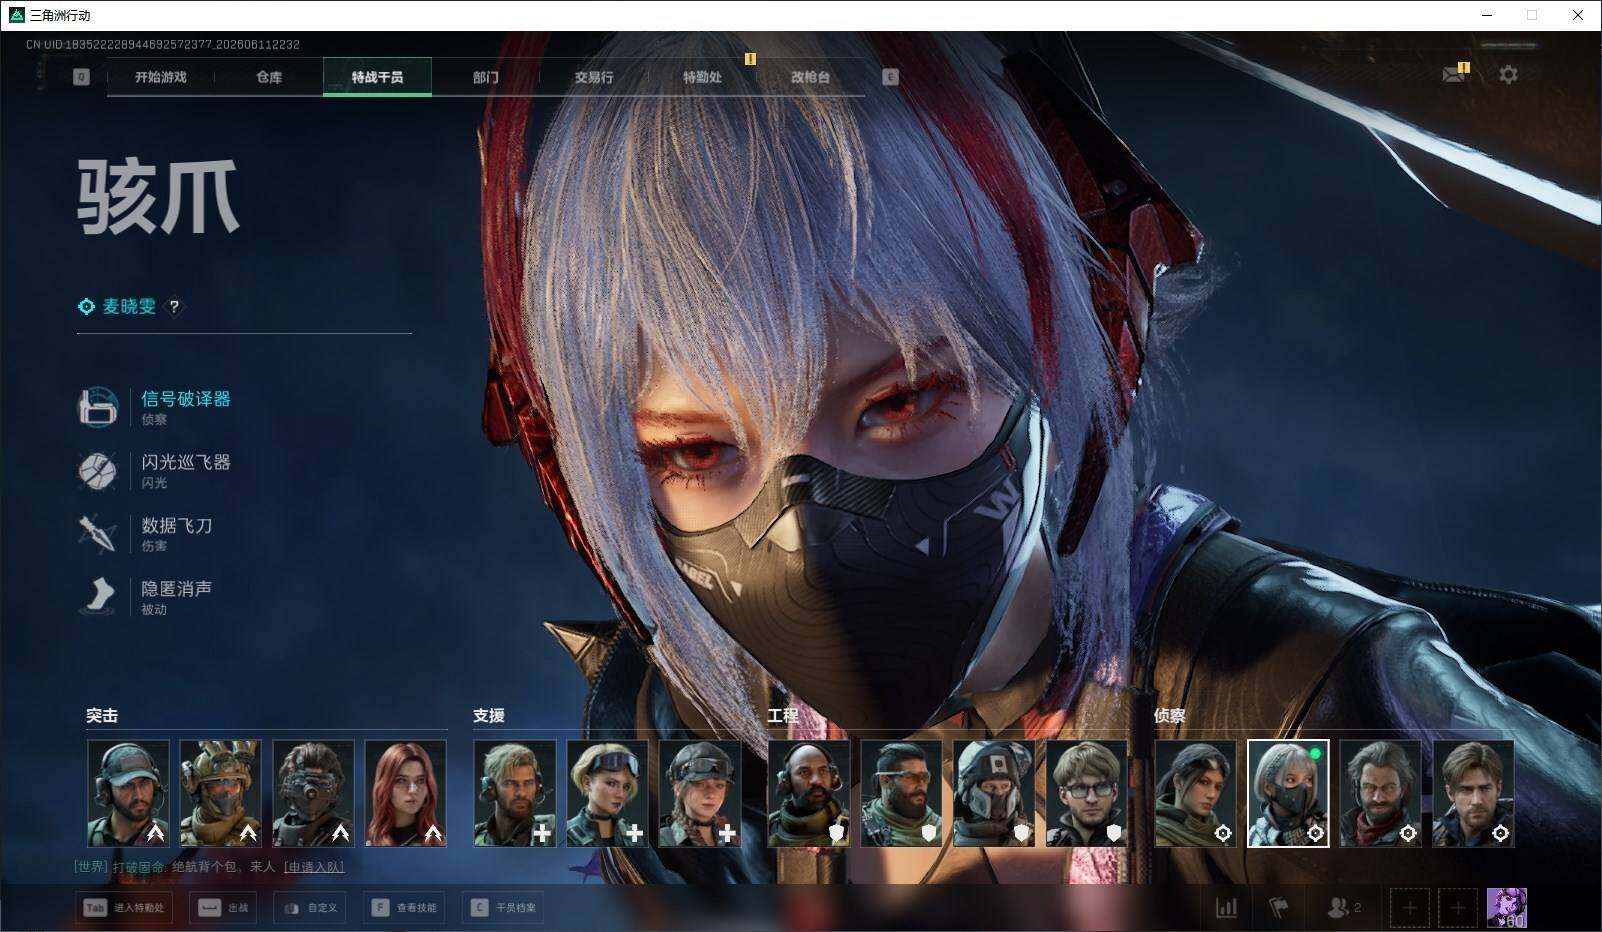Click the 申请入队 link in world chat

pos(314,867)
